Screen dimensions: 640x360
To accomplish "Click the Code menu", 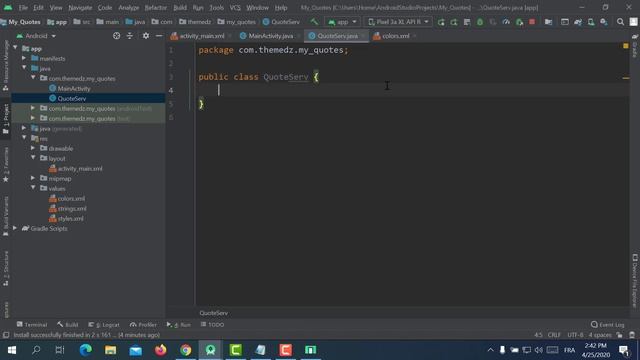I will [x=104, y=8].
